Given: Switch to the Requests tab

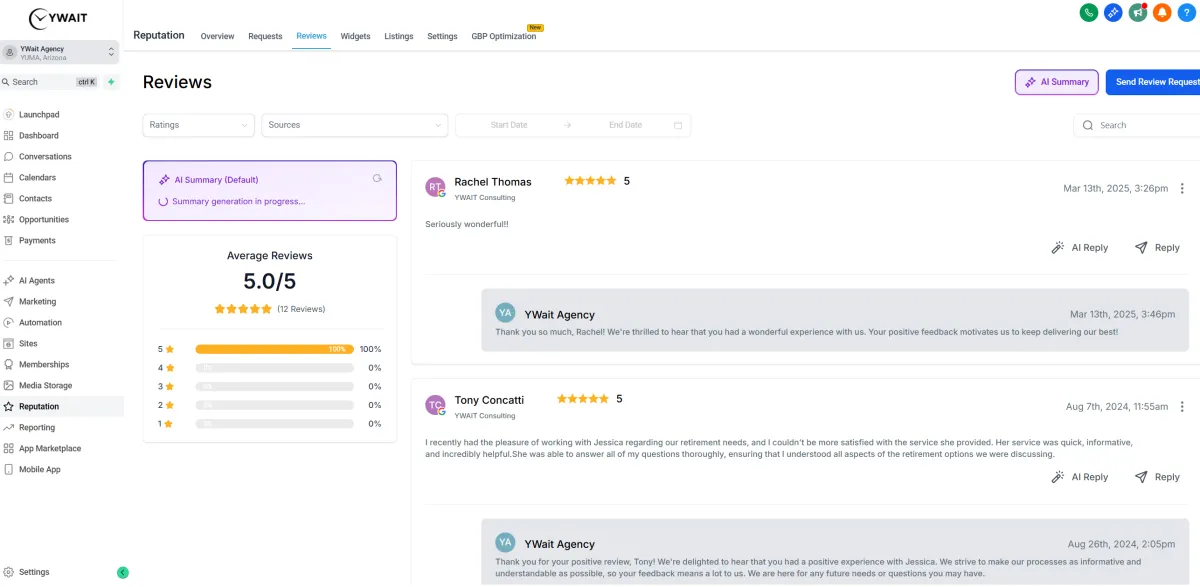Looking at the screenshot, I should click(x=265, y=36).
